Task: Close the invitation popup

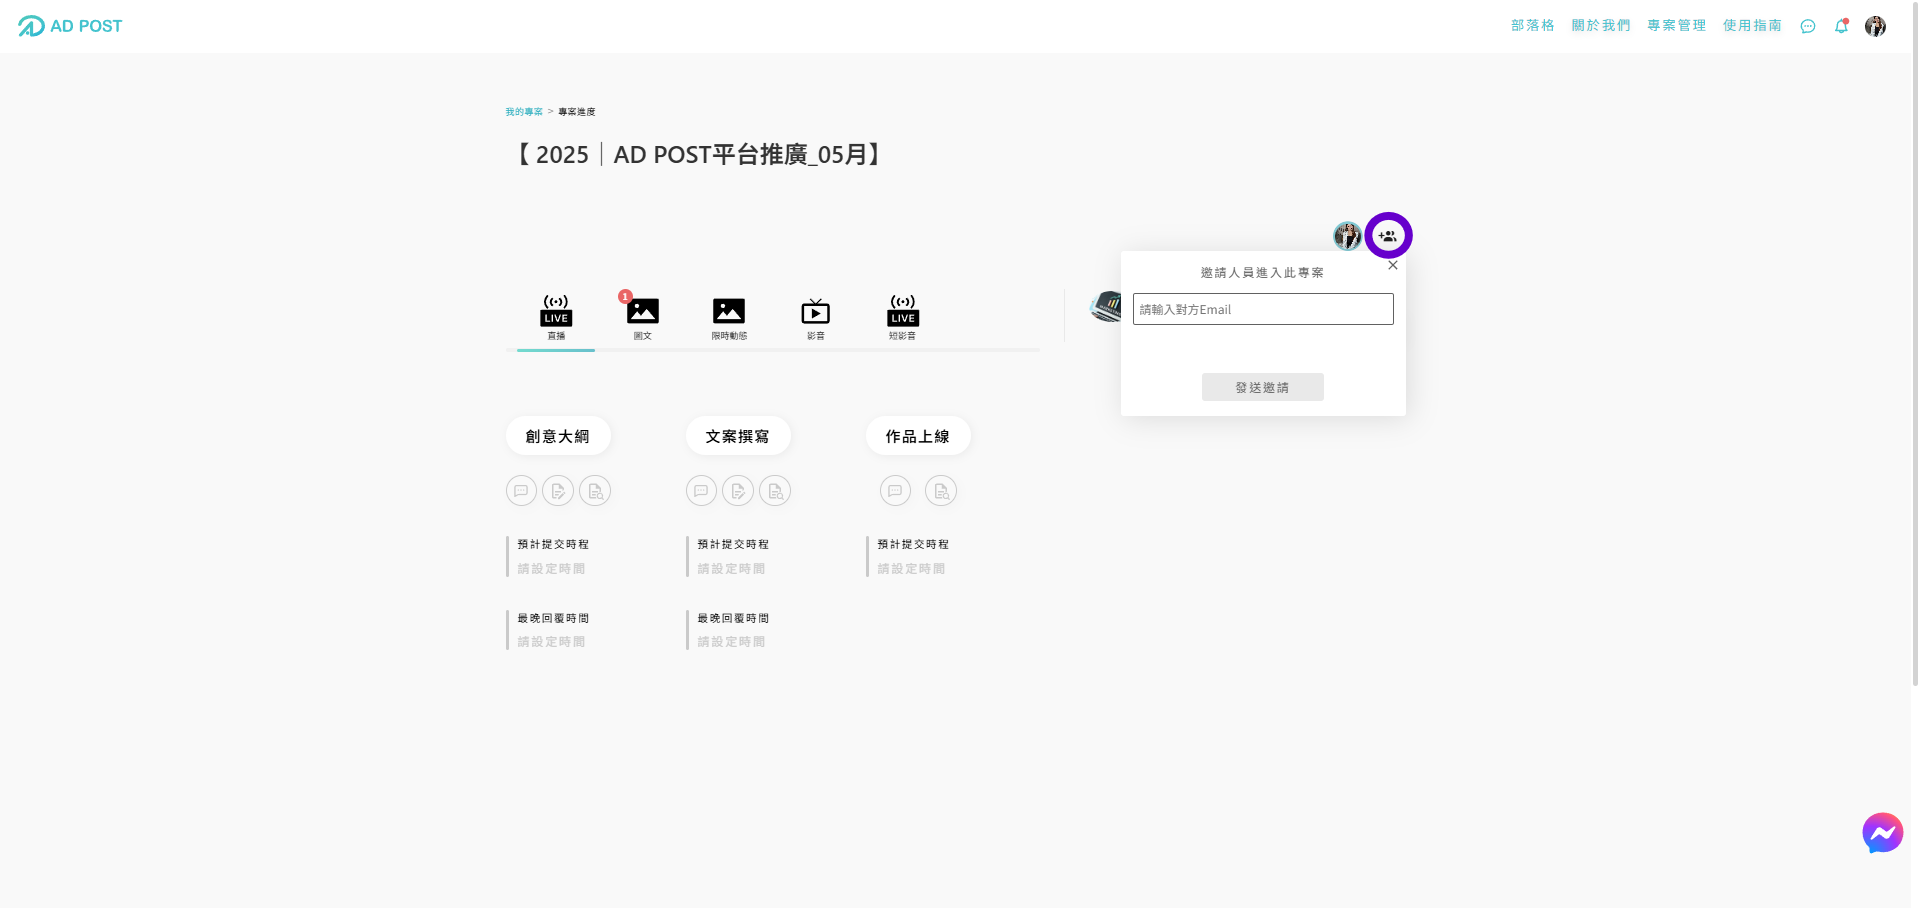Action: pyautogui.click(x=1392, y=265)
